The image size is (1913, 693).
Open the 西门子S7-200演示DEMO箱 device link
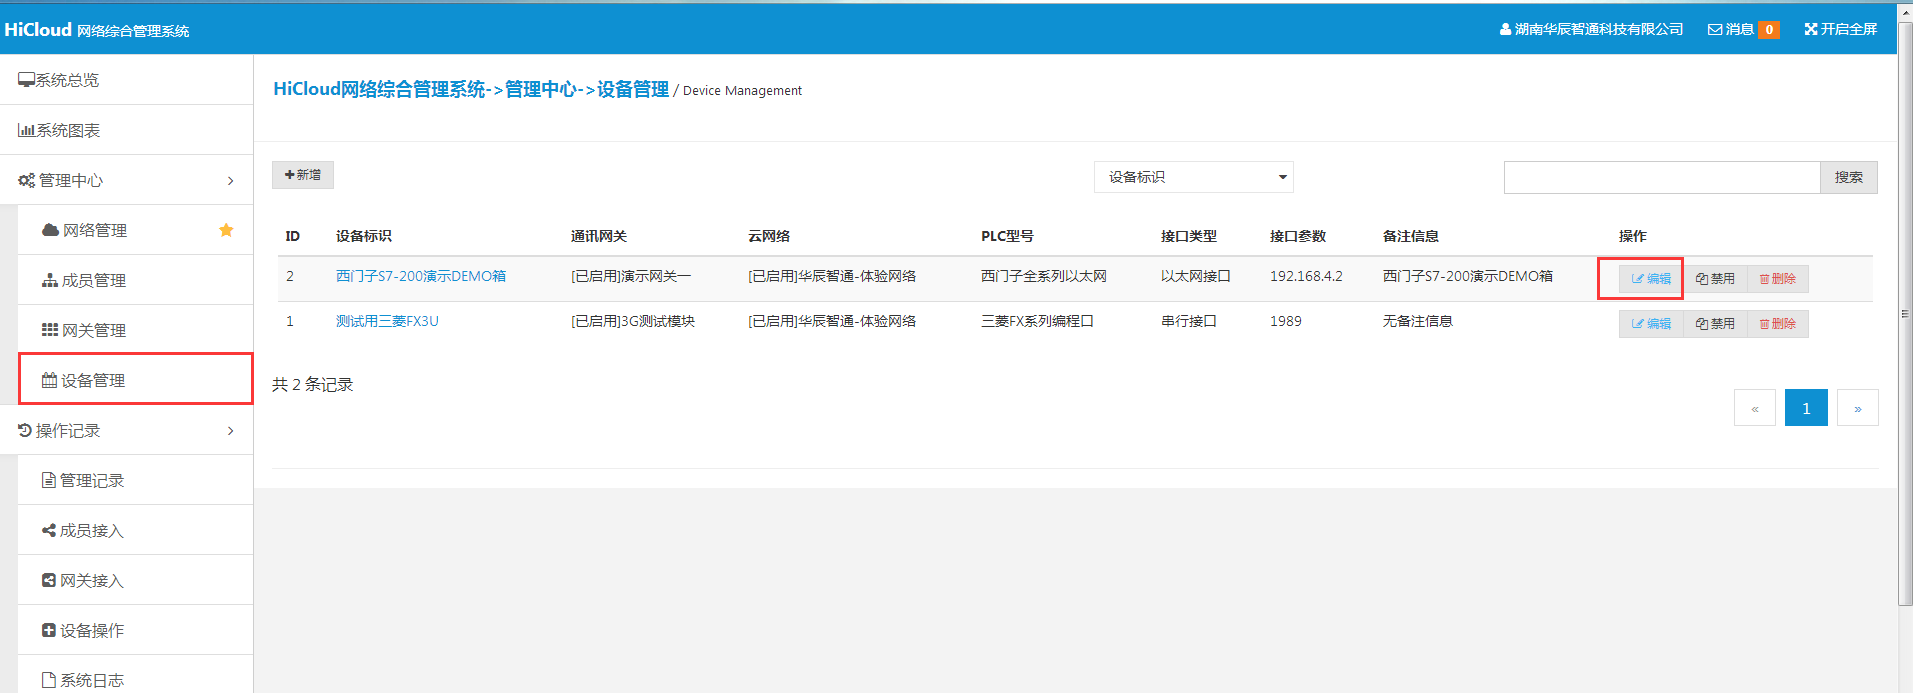tap(420, 276)
